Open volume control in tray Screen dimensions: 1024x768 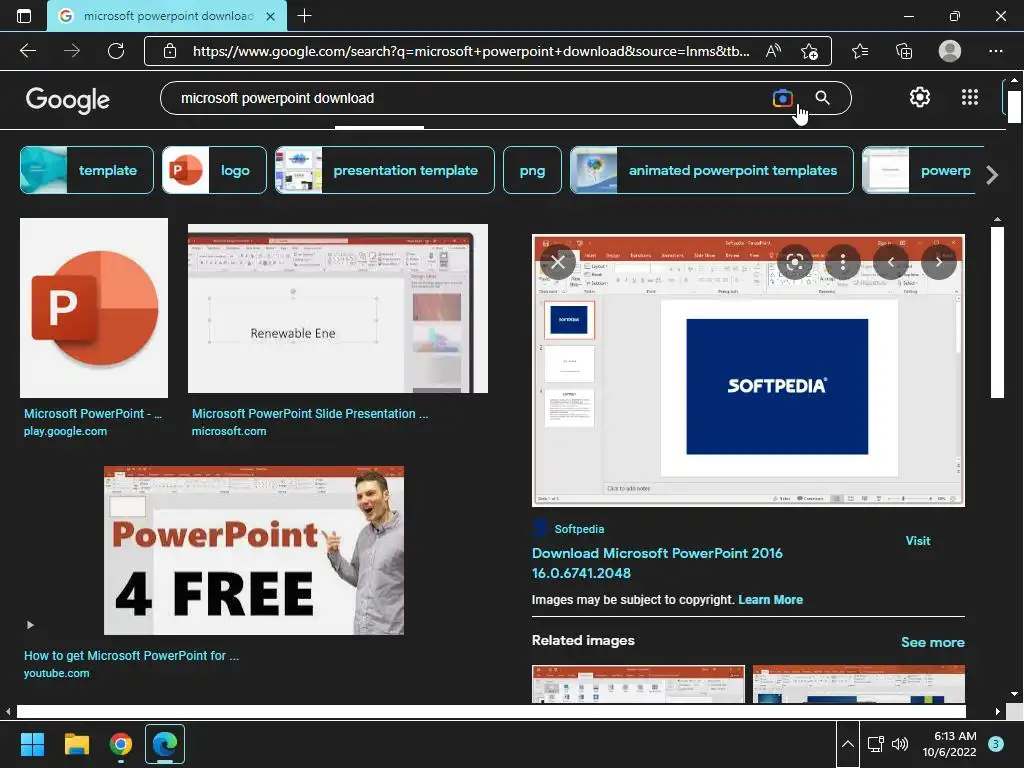coord(900,744)
